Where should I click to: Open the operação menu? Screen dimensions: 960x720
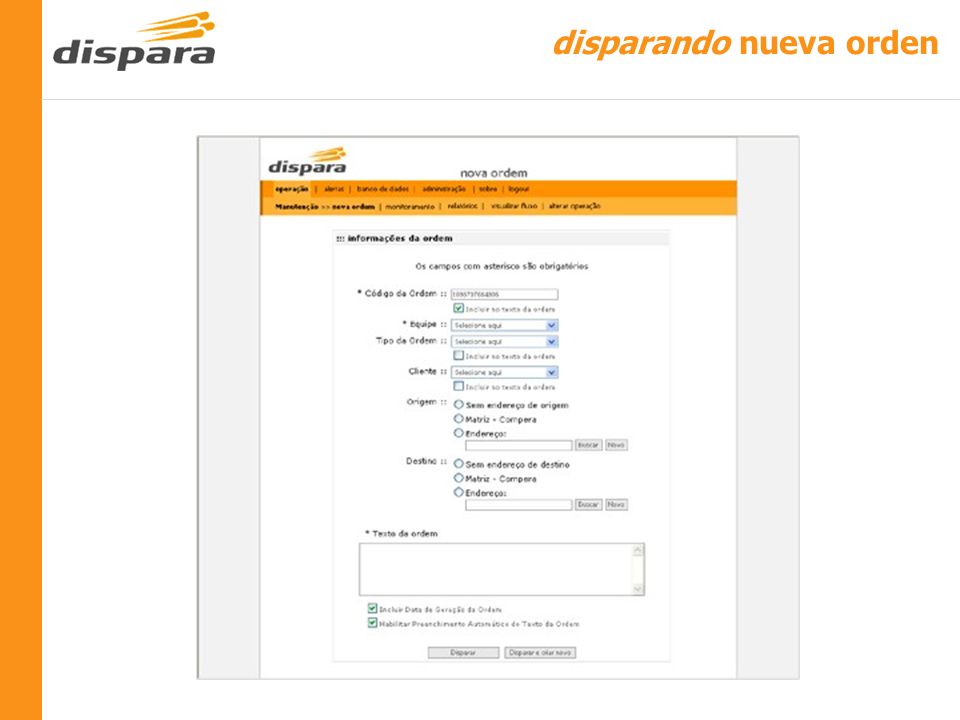point(291,189)
